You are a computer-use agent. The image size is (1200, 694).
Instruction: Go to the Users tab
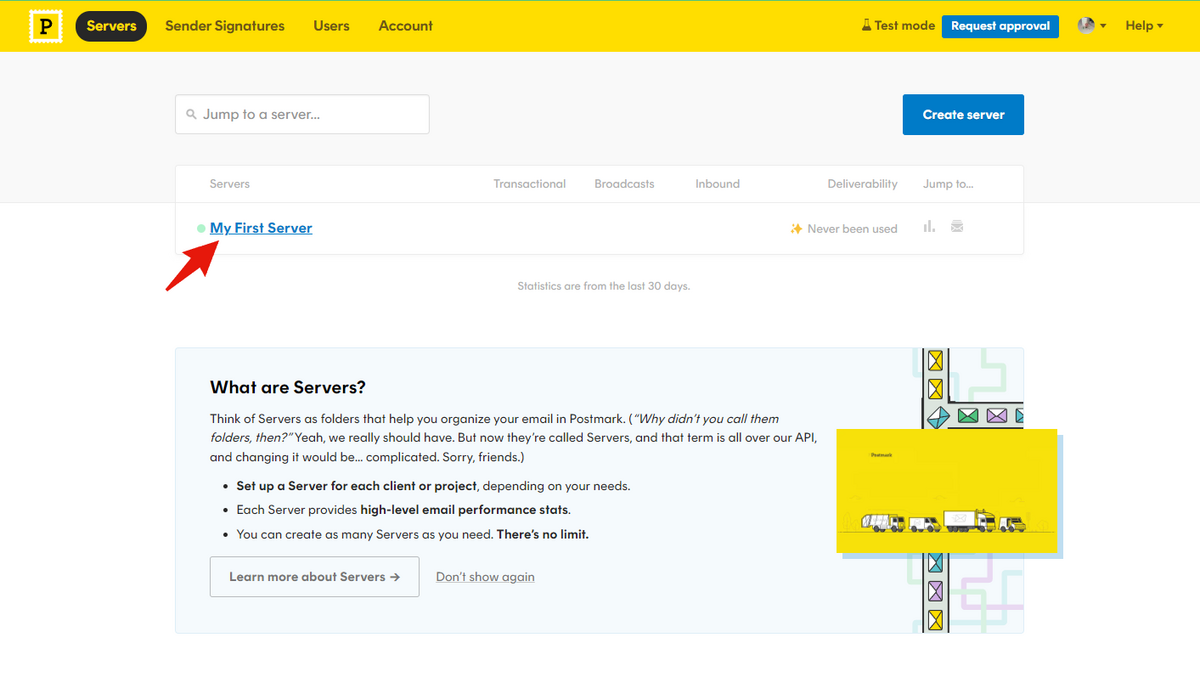[x=331, y=26]
